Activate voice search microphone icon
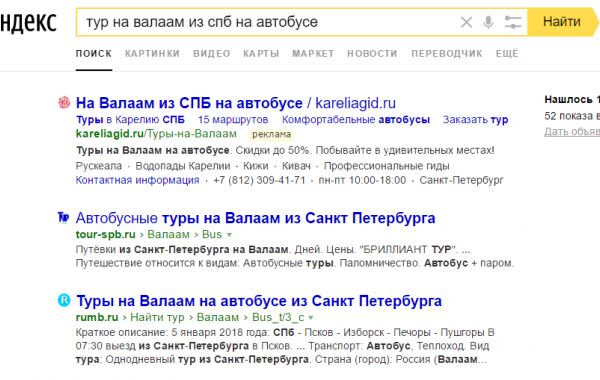The image size is (600, 380). pos(488,22)
